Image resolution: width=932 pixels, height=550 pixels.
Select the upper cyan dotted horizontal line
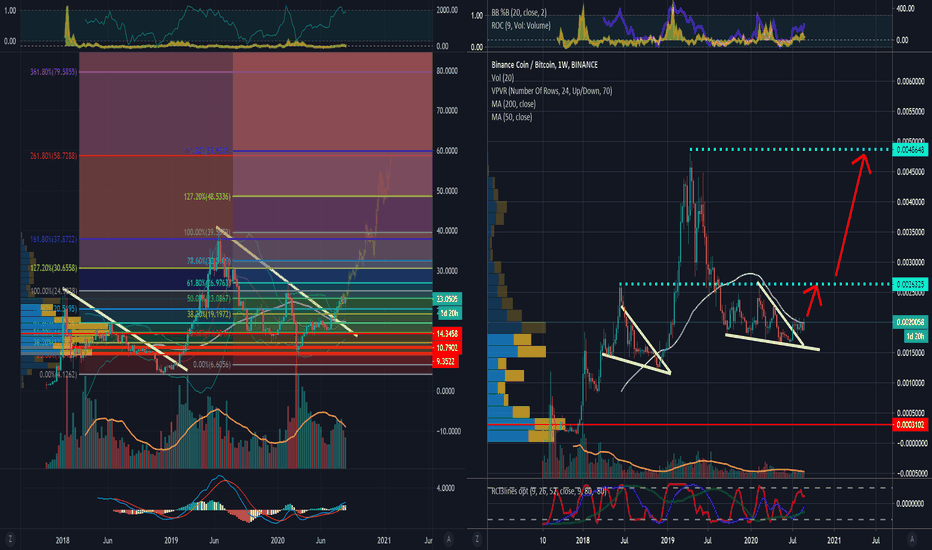click(x=791, y=149)
